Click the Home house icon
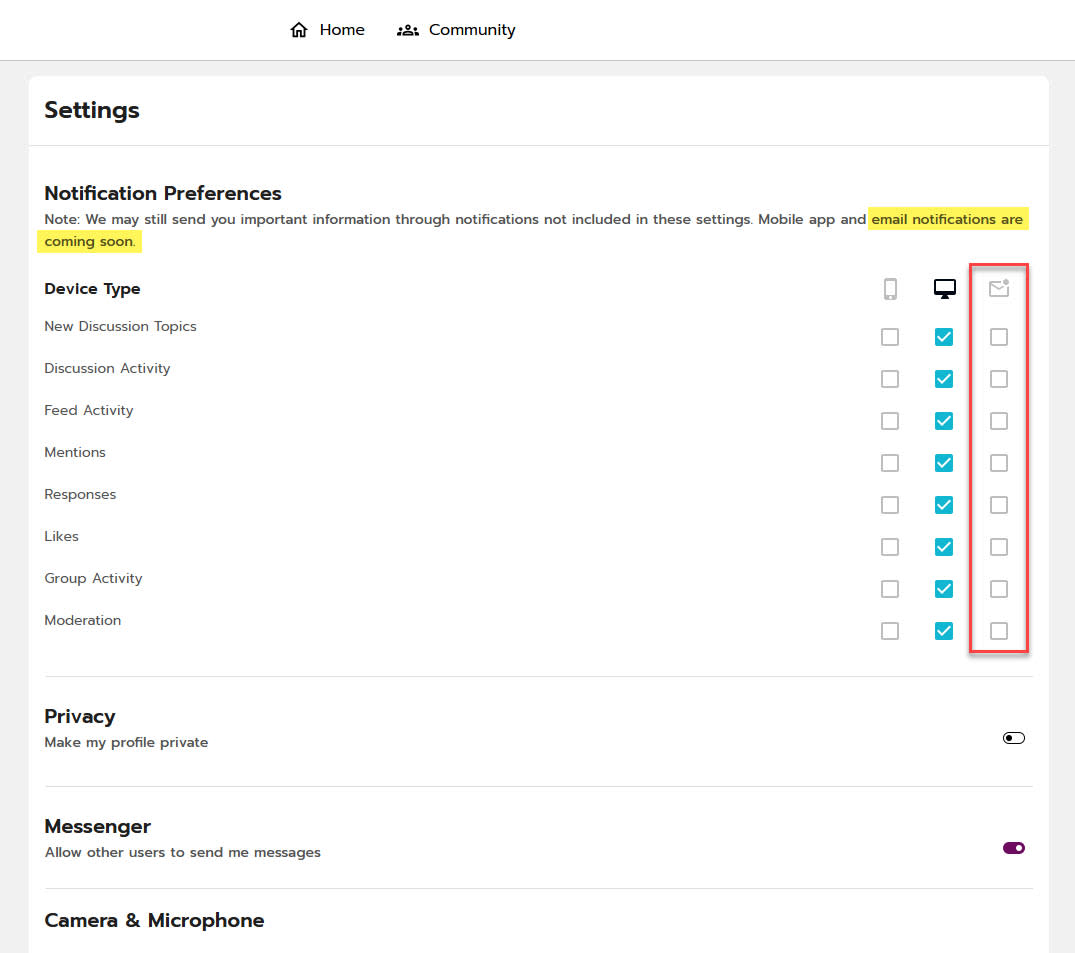The height and width of the screenshot is (953, 1075). (x=299, y=29)
